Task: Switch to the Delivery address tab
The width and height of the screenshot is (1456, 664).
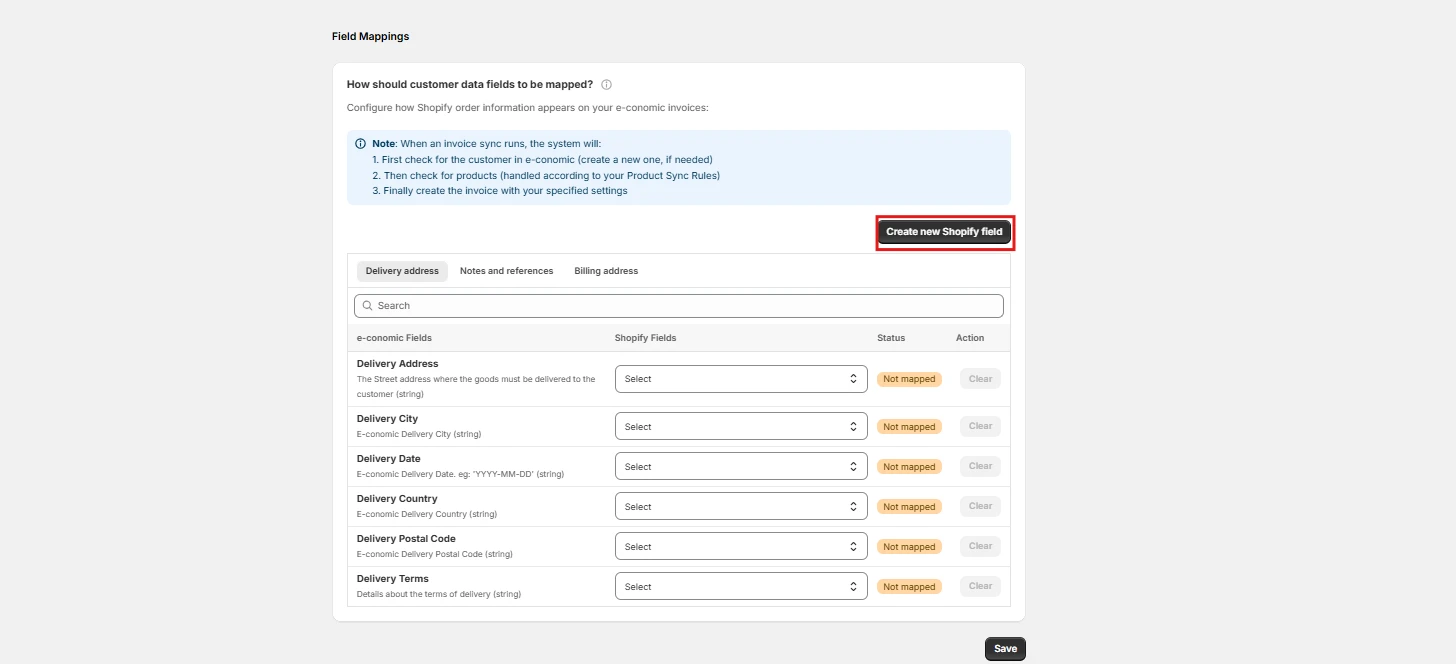Action: click(x=402, y=271)
